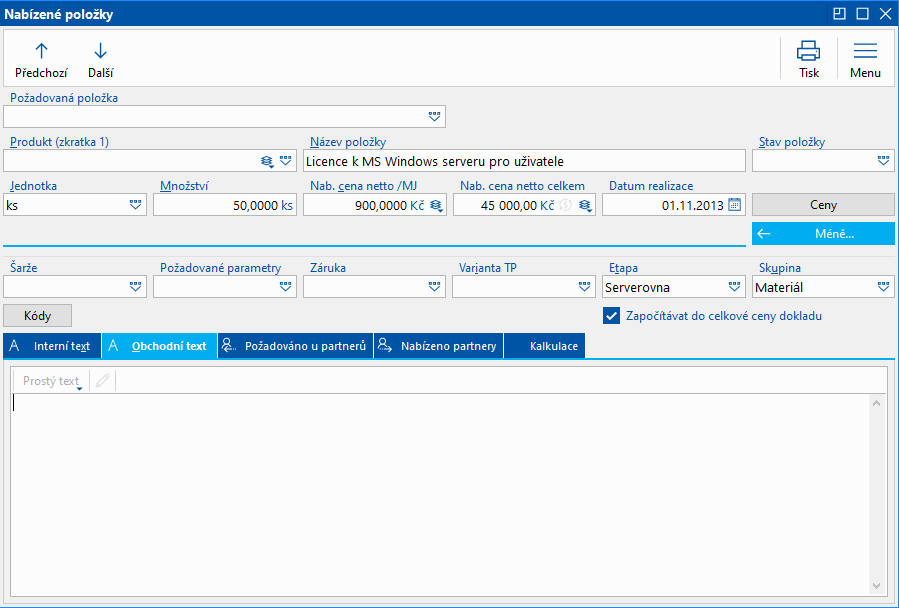Viewport: 899px width, 608px height.
Task: Open Požadováno u partnerů tab
Action: 295,346
